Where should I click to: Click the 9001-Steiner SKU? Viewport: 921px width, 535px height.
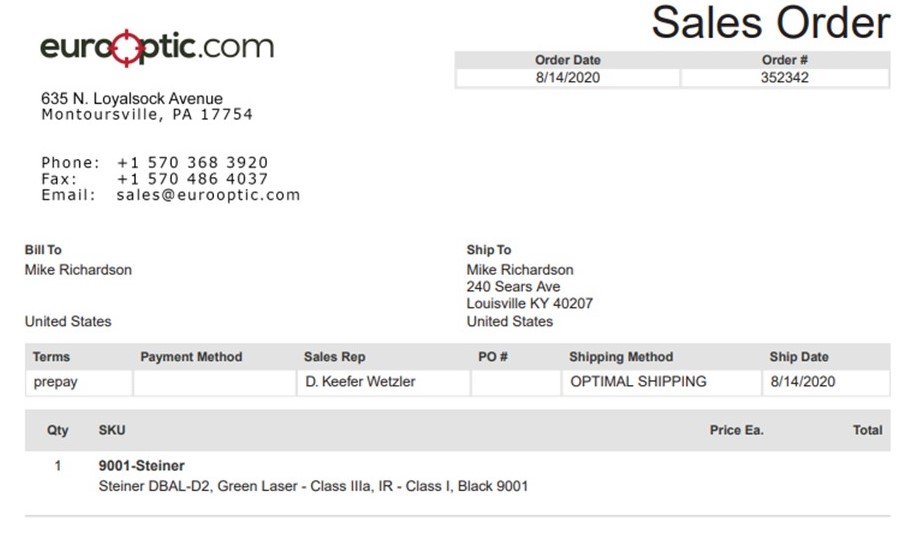141,465
